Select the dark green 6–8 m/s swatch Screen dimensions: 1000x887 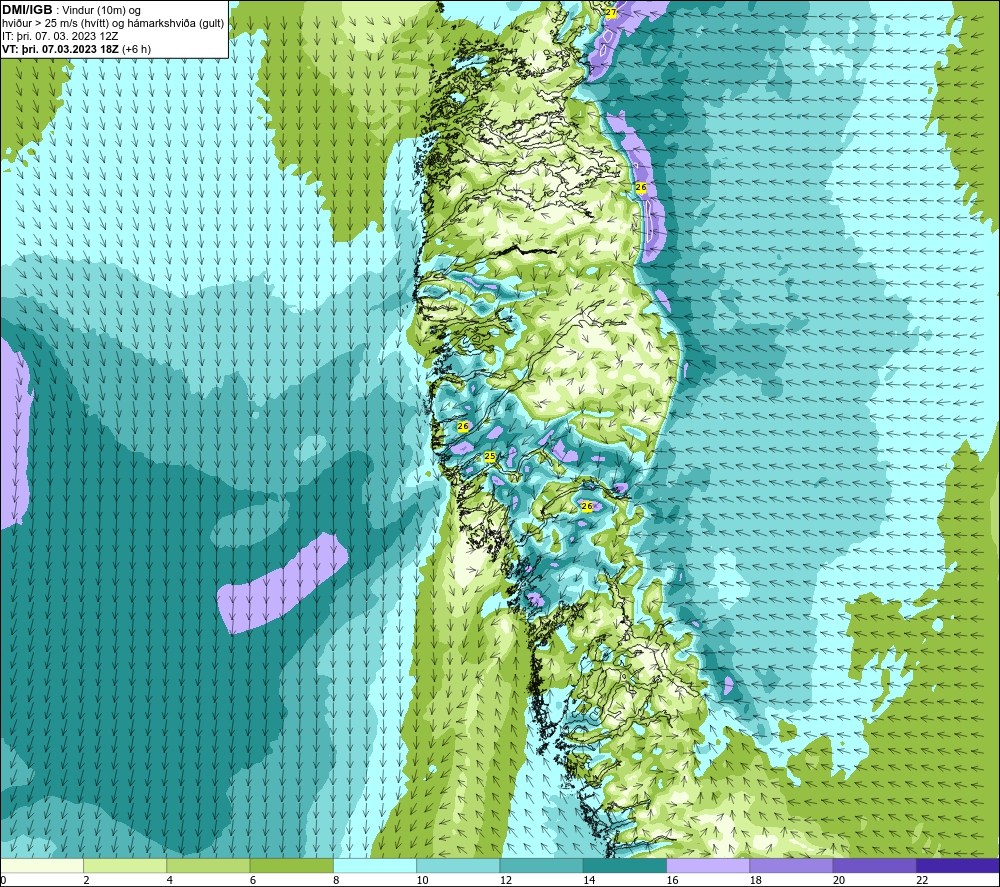(x=291, y=865)
